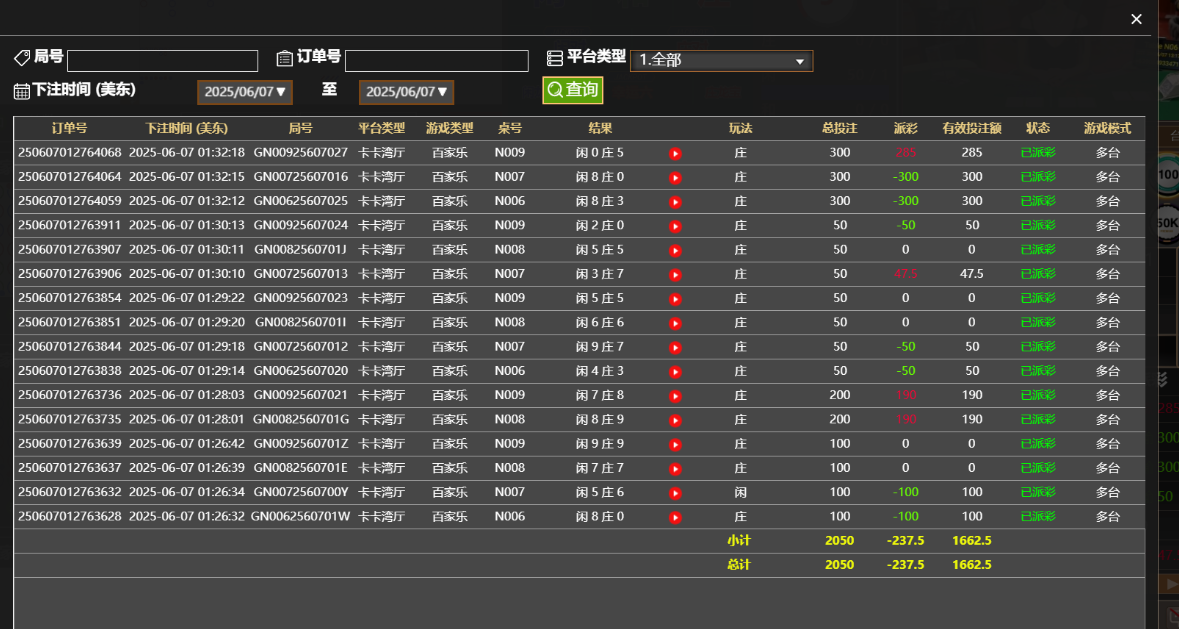The width and height of the screenshot is (1179, 629).
Task: Play the replay for result 闲5庄5 on N008
Action: click(x=675, y=249)
